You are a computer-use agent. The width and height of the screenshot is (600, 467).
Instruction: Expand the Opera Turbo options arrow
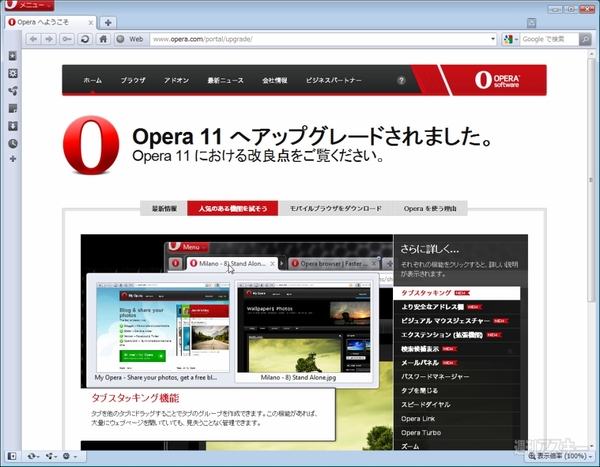(x=75, y=456)
